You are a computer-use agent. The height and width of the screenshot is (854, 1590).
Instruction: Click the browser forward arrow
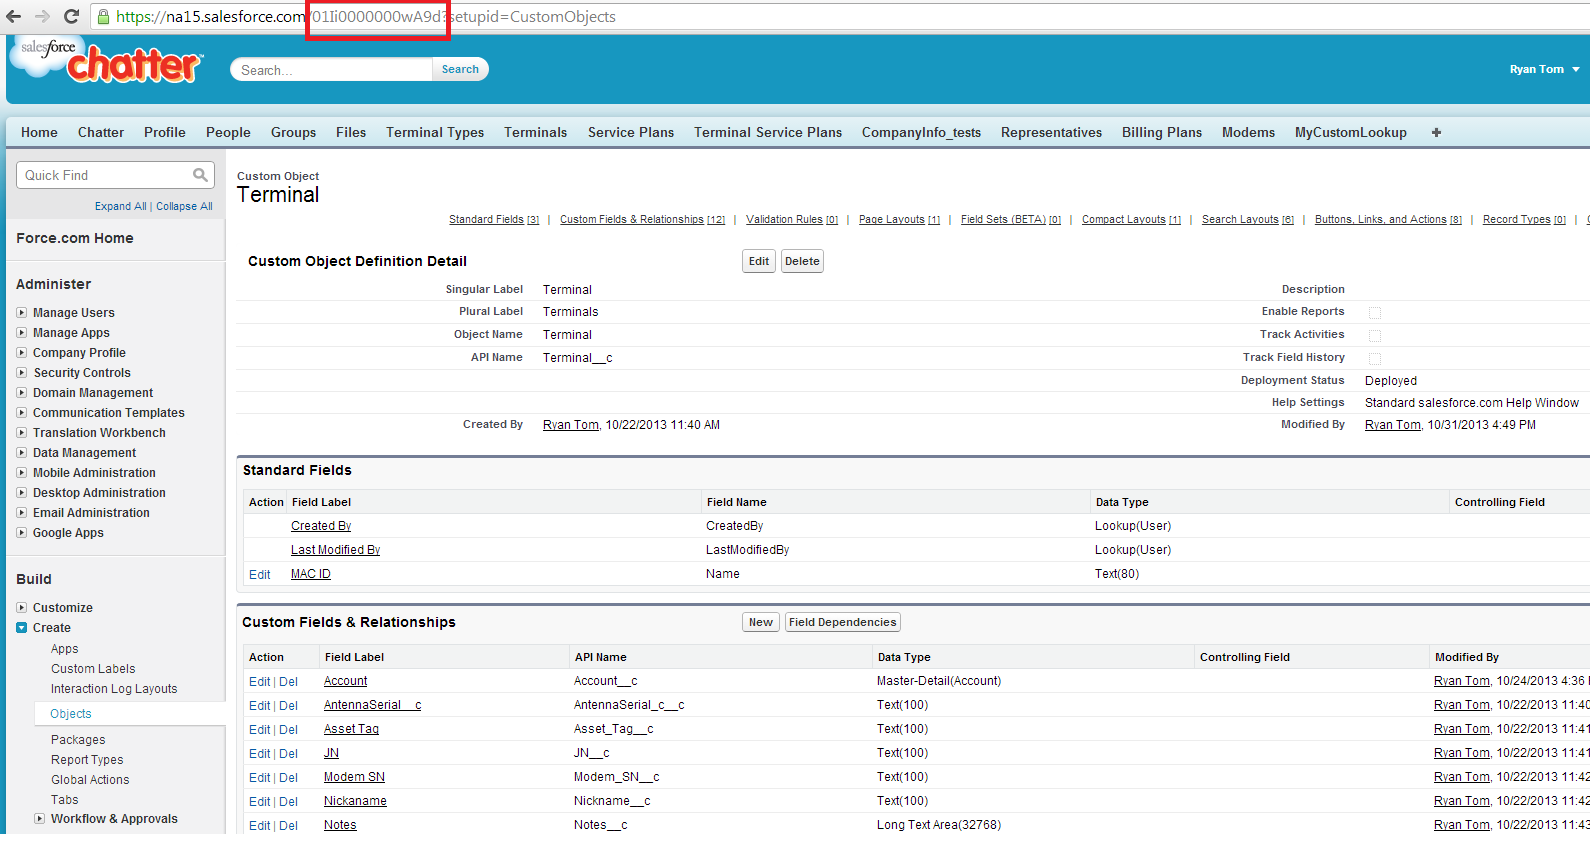(x=42, y=16)
